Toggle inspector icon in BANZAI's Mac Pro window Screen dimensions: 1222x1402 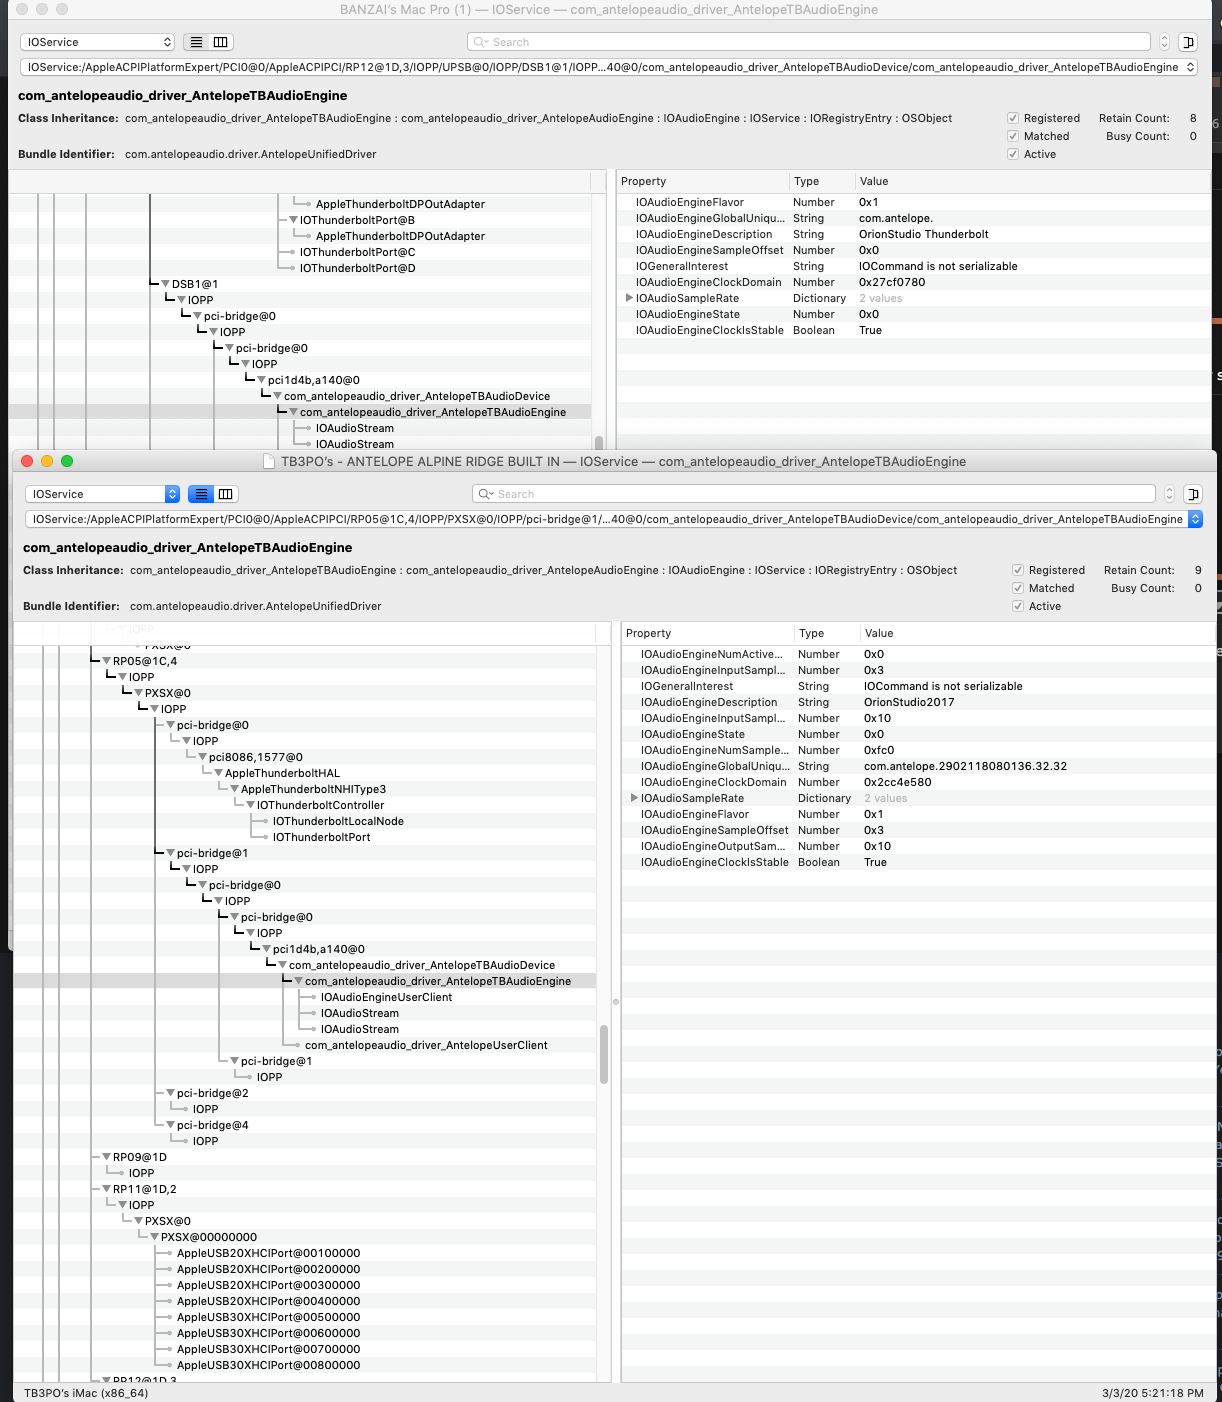[x=1188, y=42]
